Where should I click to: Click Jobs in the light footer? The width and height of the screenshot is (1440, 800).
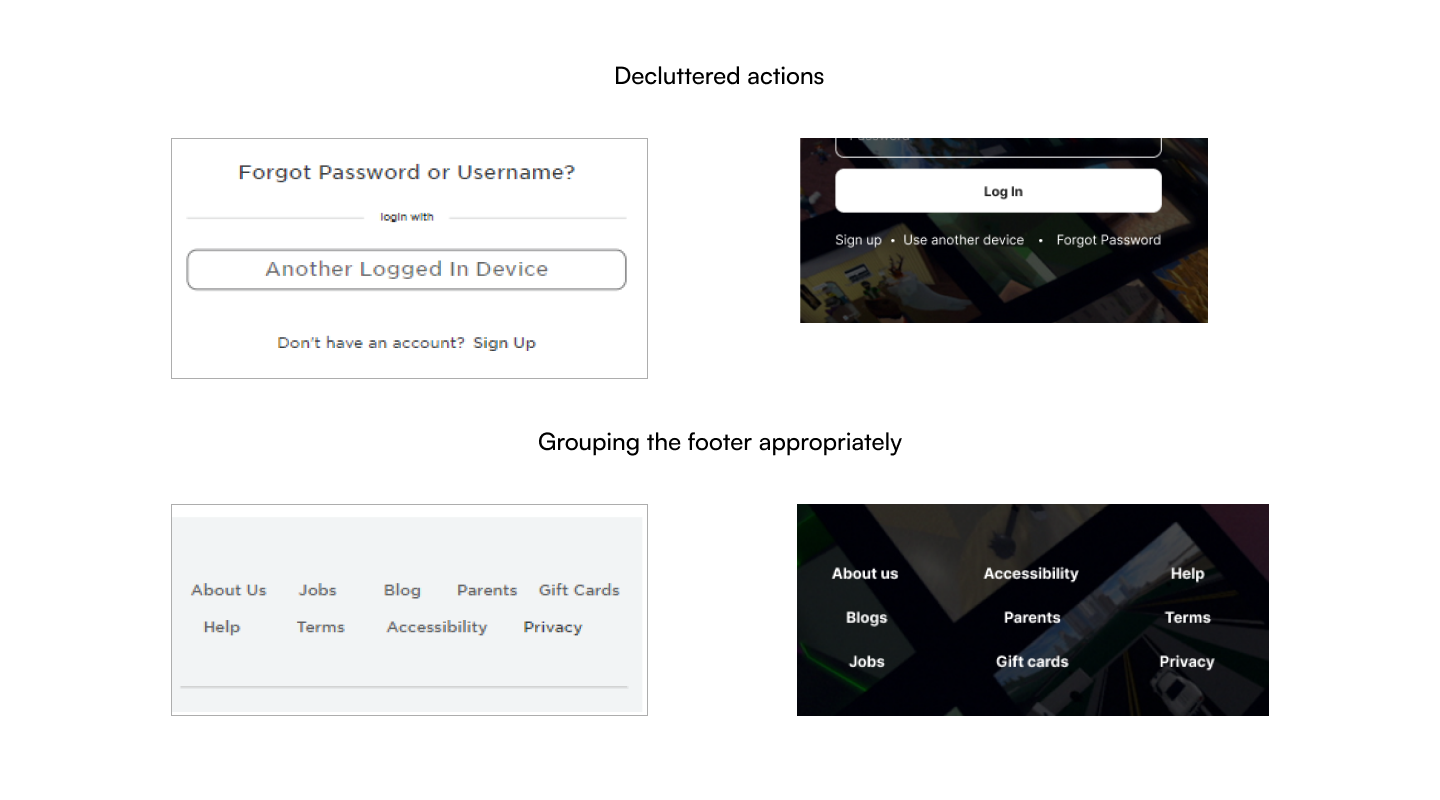pos(317,590)
